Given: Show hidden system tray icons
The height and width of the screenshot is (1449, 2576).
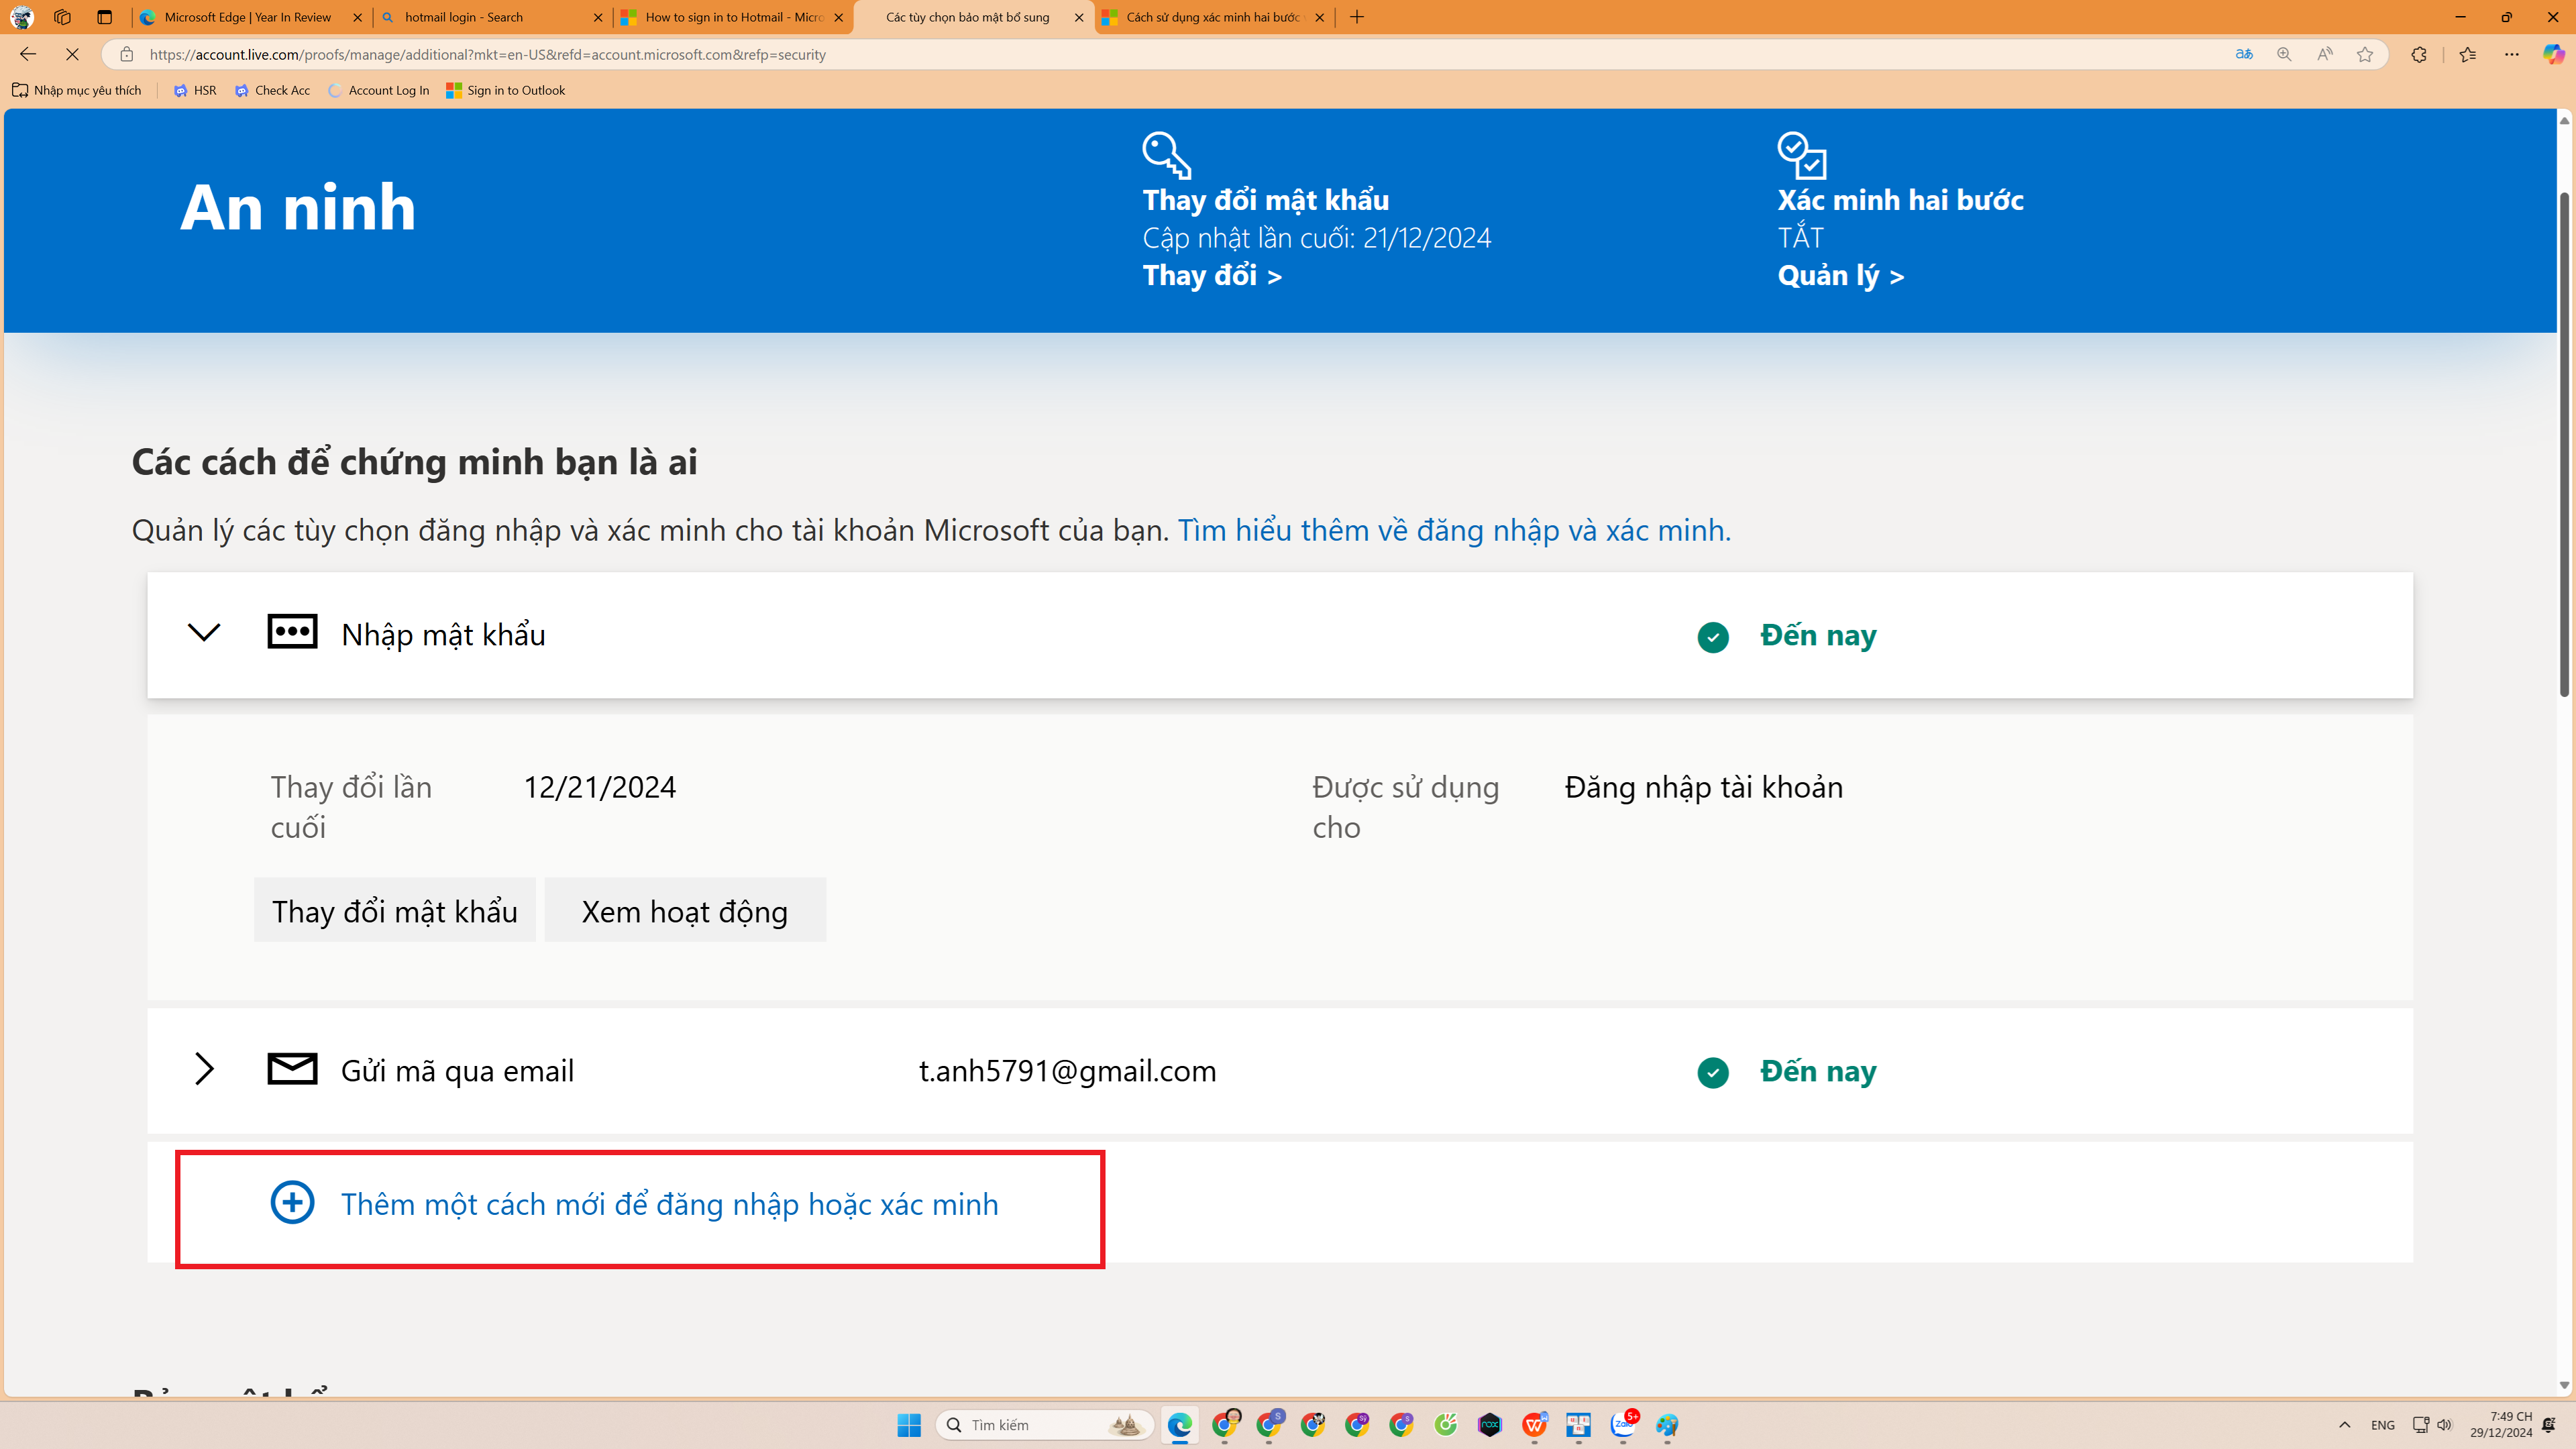Looking at the screenshot, I should pyautogui.click(x=2344, y=1425).
